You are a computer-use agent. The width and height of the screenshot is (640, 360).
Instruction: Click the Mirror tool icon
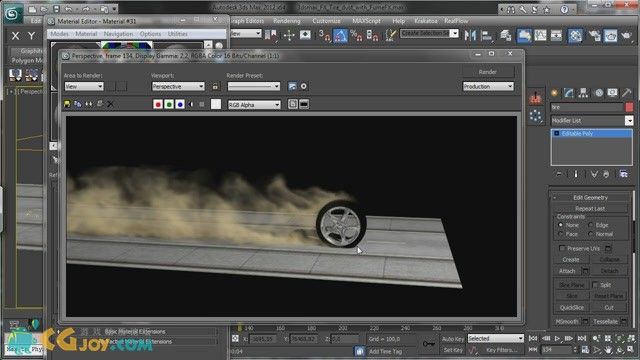tap(470, 36)
